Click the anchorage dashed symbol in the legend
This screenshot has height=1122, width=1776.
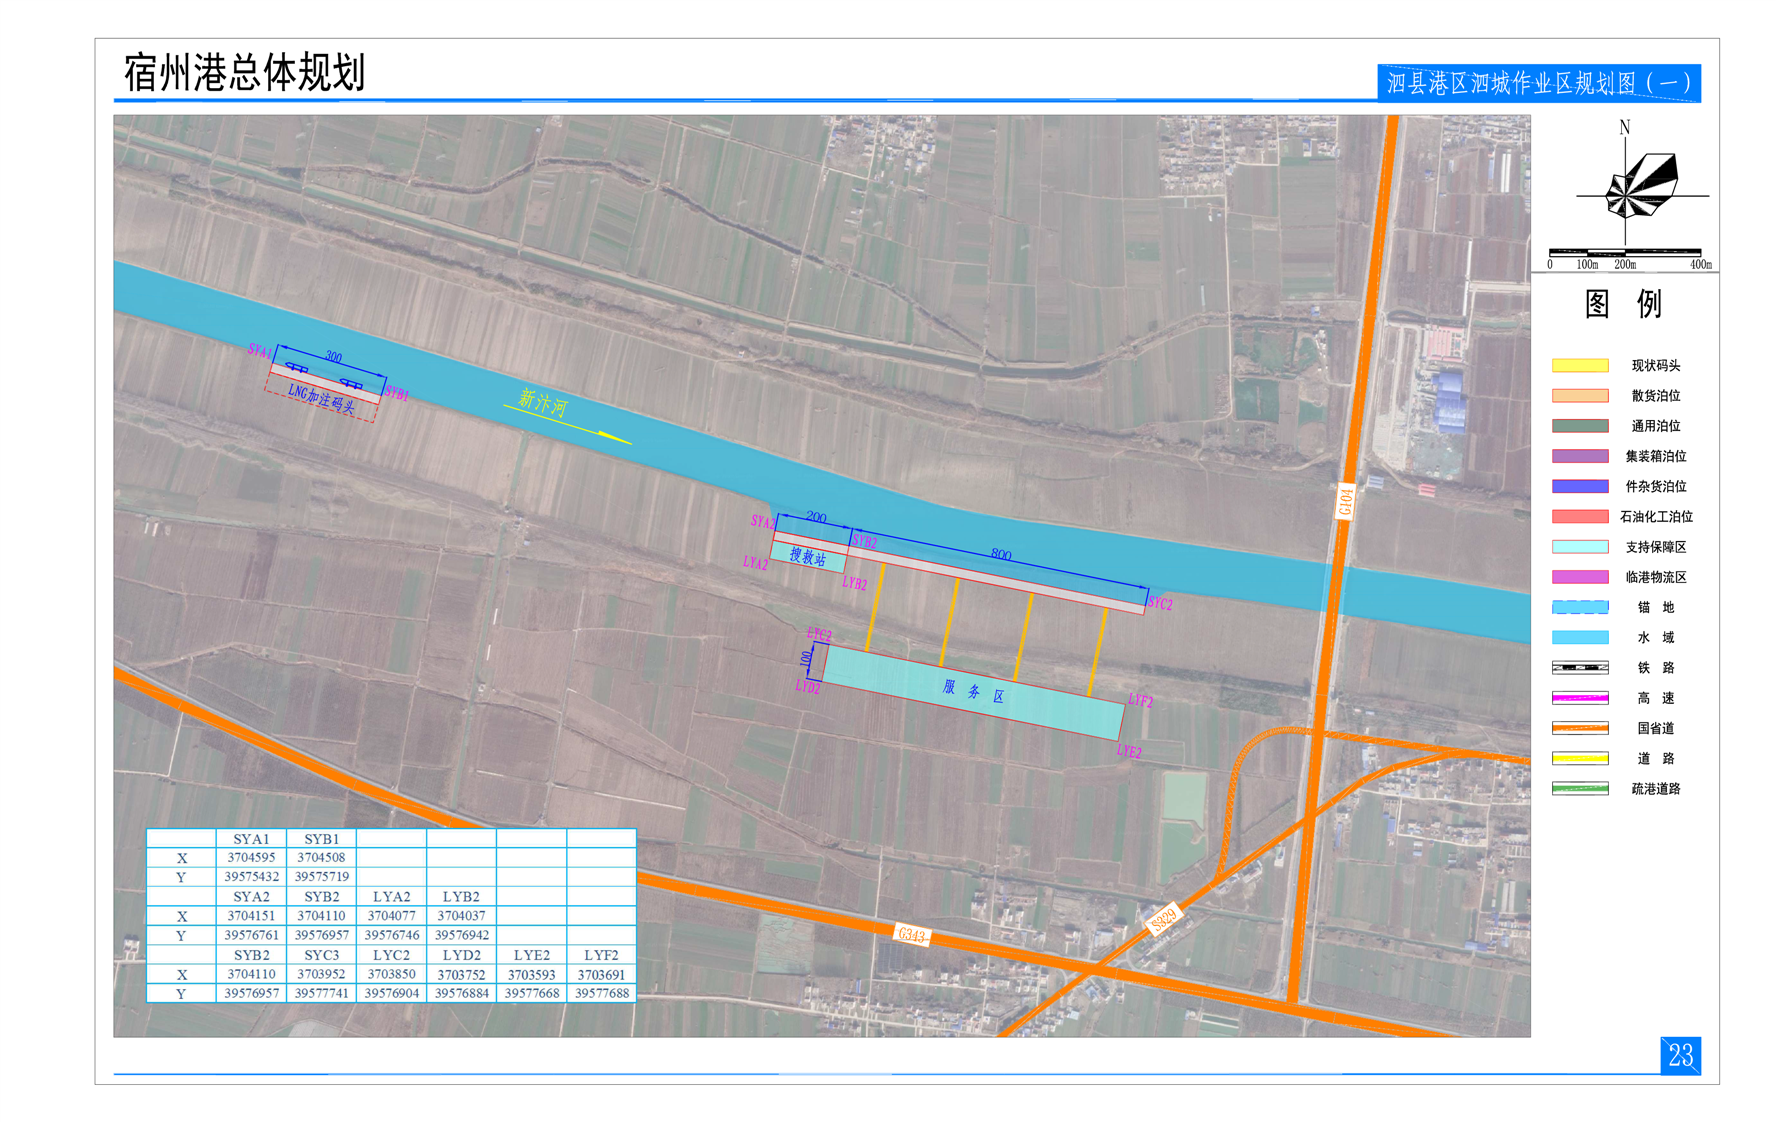point(1579,607)
